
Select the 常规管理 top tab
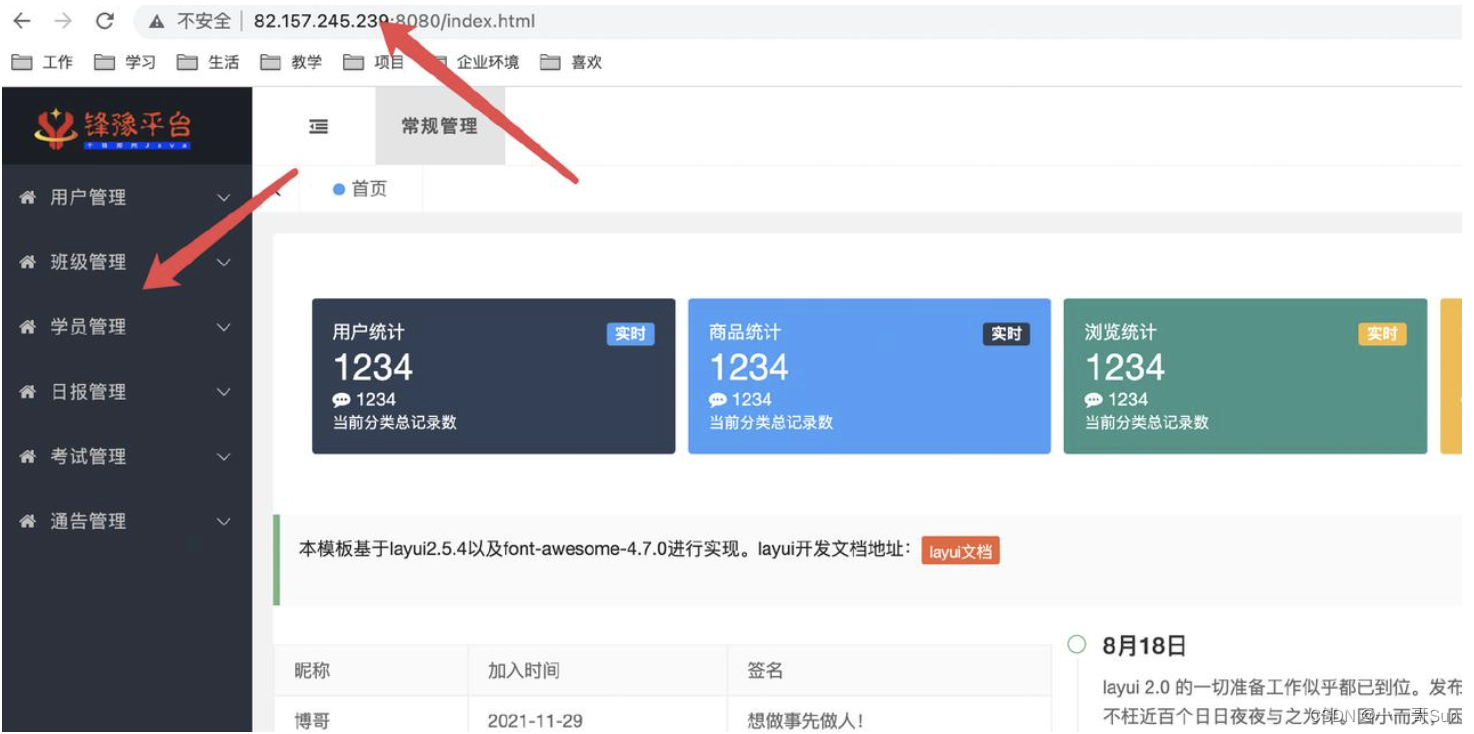point(439,126)
